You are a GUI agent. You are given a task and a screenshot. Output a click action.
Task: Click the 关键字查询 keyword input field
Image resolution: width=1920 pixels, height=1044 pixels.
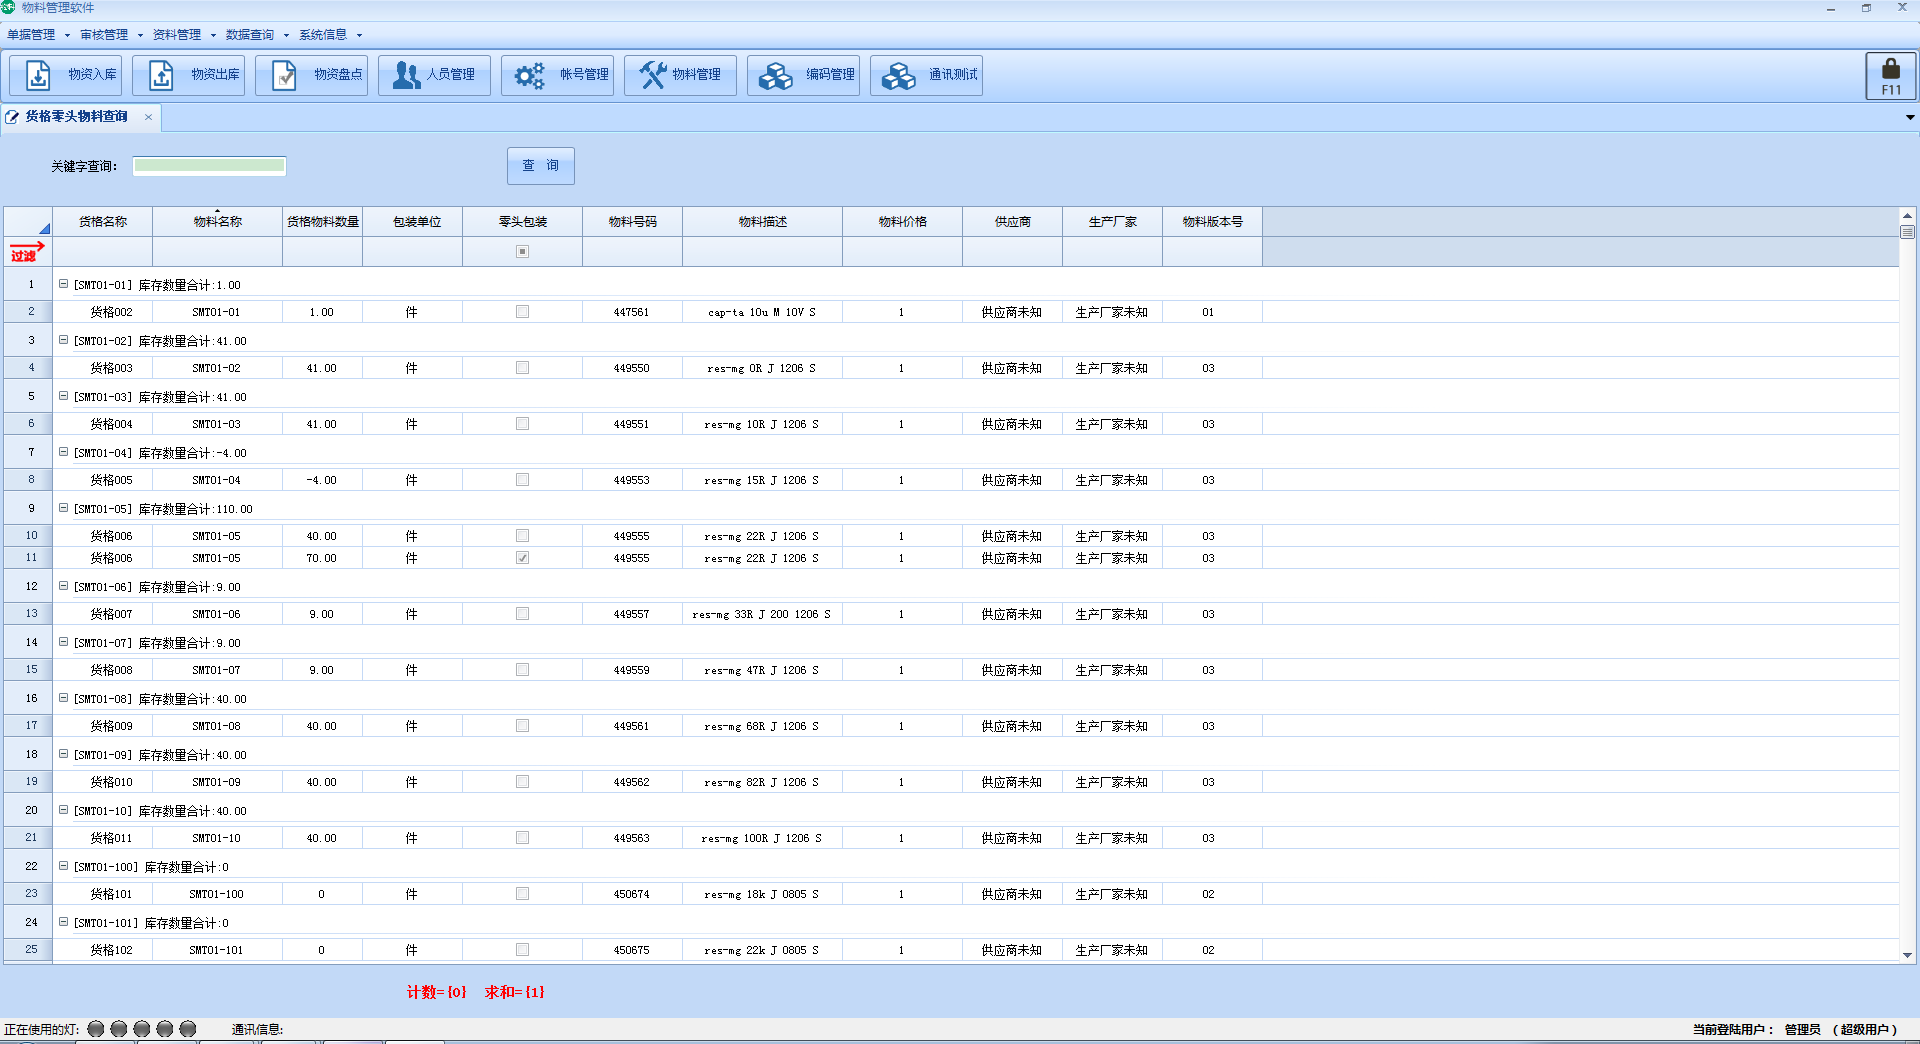[x=210, y=166]
